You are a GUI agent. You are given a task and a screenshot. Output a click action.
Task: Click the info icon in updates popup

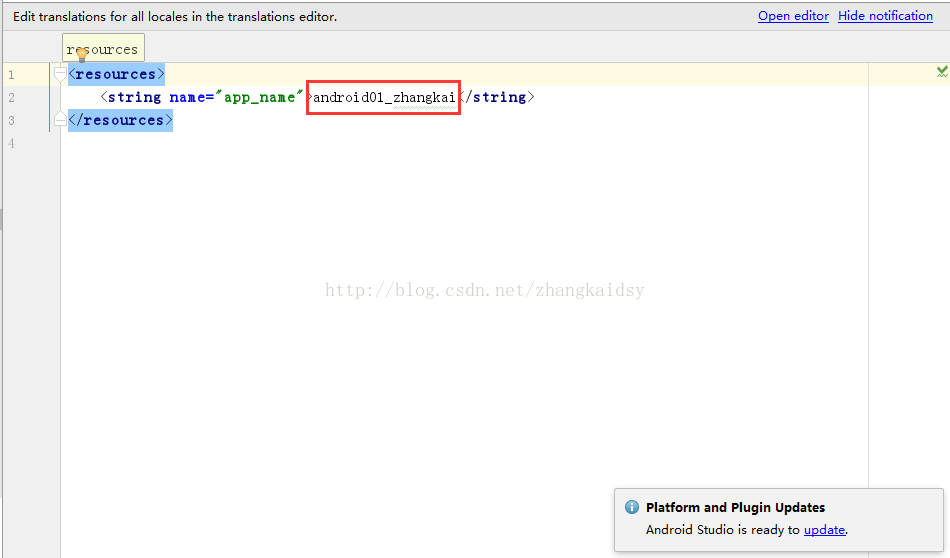[631, 507]
